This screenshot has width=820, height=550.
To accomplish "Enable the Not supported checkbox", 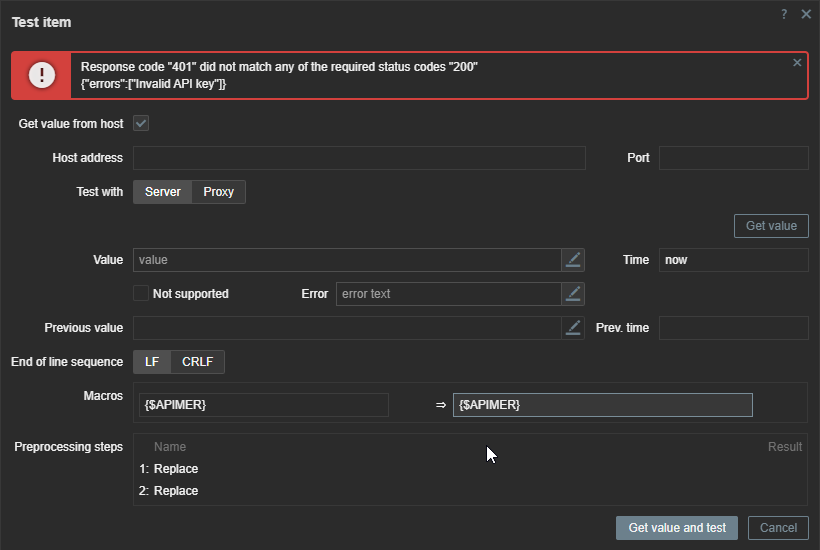I will click(x=141, y=294).
